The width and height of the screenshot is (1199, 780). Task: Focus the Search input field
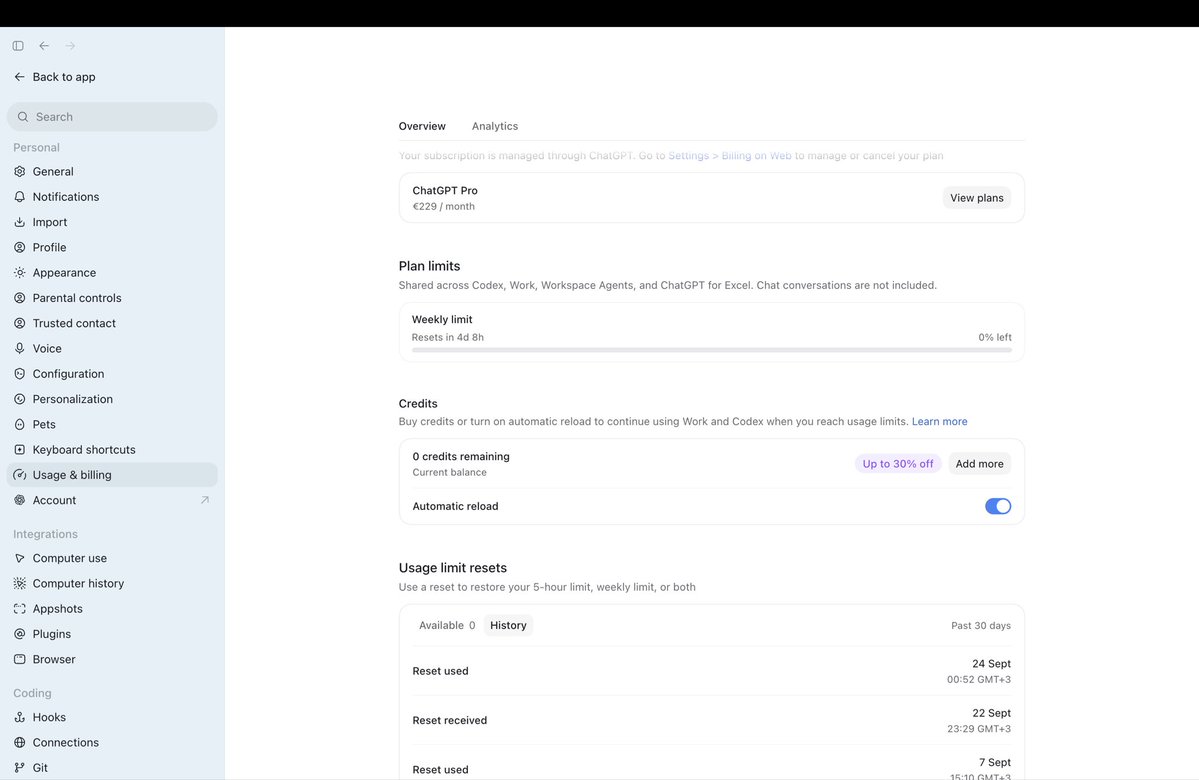click(112, 117)
